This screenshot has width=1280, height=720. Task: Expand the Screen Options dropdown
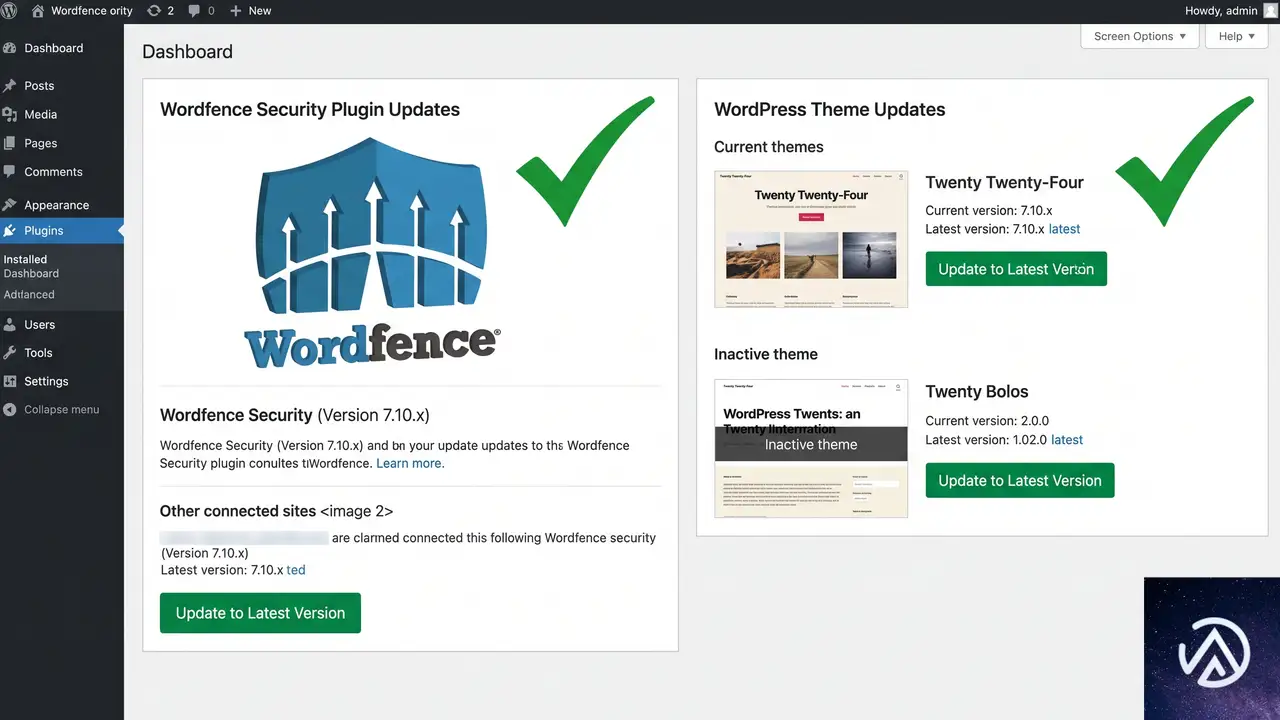[x=1140, y=36]
